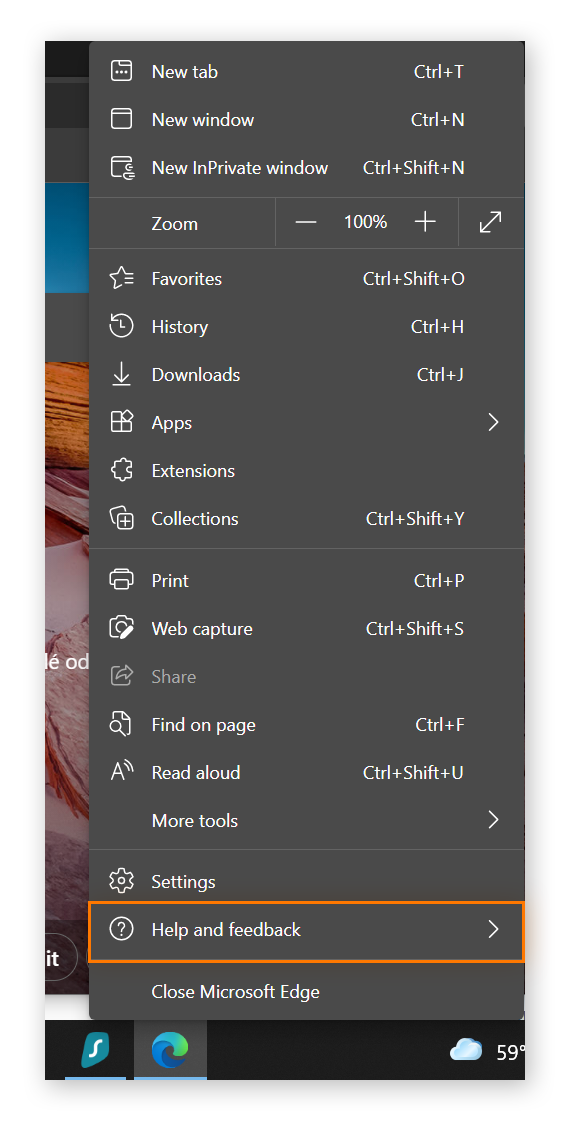Click the Read aloud icon
Screen dimensions: 571x1128
point(121,772)
